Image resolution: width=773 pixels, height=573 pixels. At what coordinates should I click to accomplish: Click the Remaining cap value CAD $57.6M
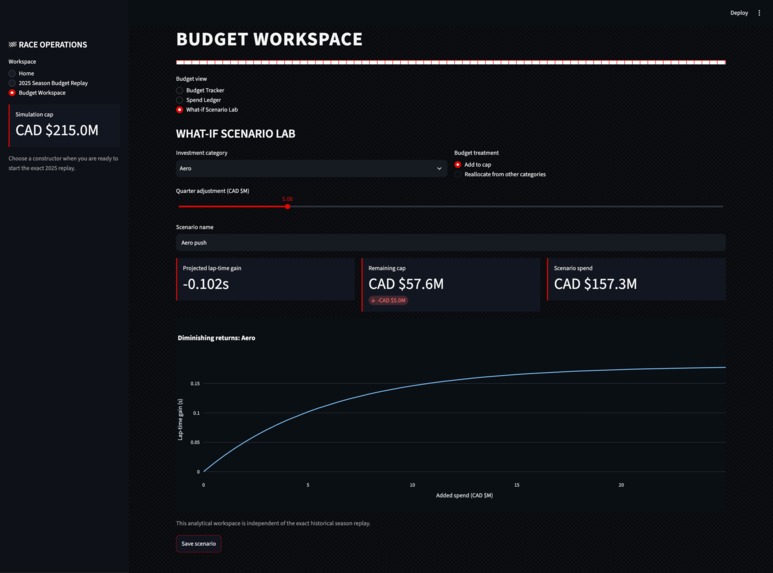click(406, 284)
